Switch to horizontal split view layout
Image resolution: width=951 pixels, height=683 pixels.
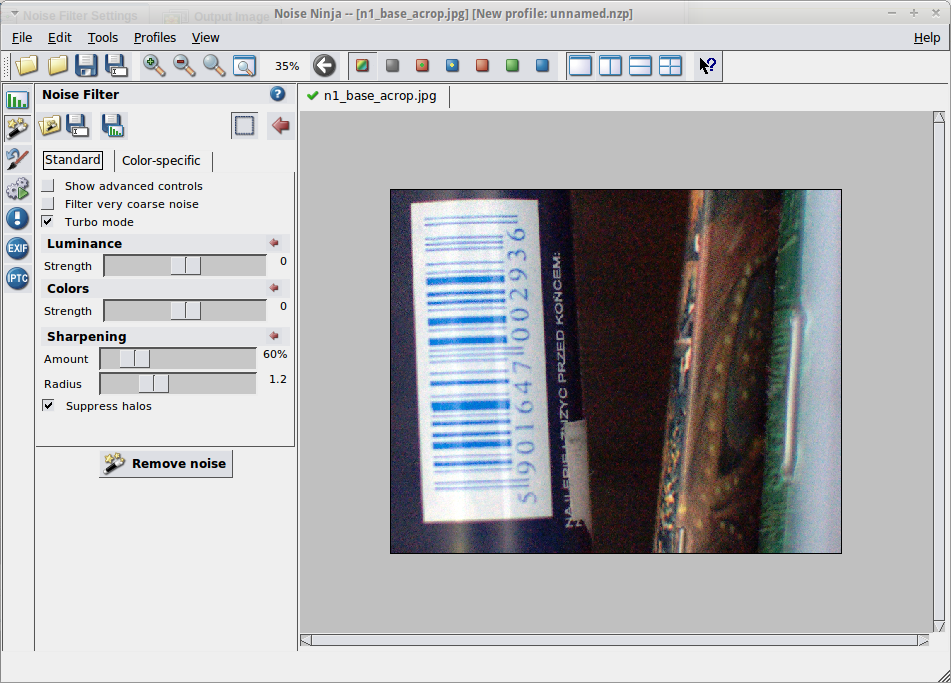pyautogui.click(x=640, y=66)
